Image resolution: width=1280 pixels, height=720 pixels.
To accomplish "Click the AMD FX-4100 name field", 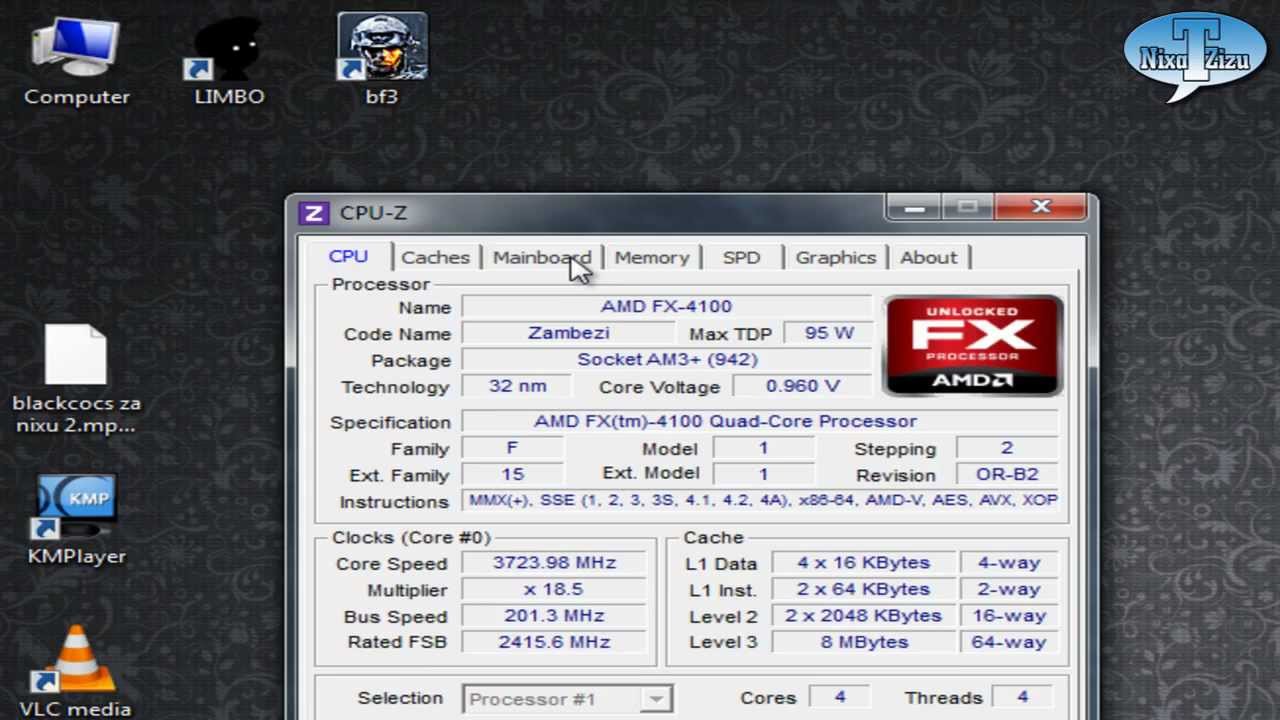I will [666, 307].
